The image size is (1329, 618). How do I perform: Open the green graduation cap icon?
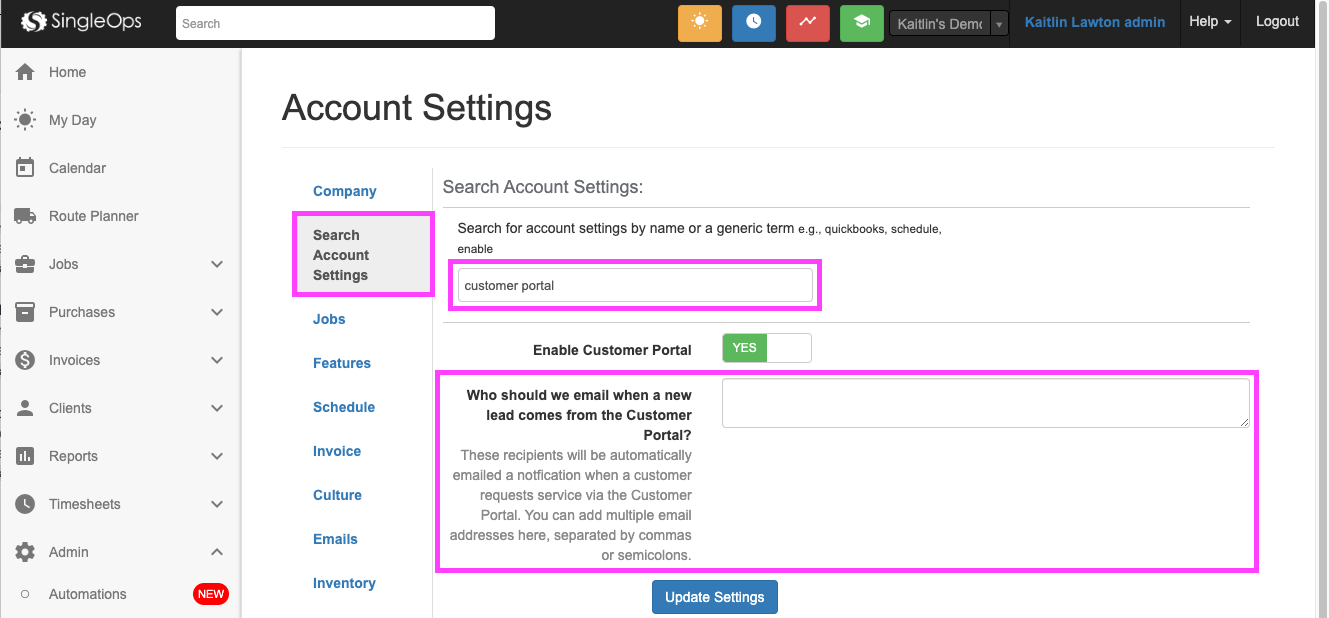click(x=861, y=23)
